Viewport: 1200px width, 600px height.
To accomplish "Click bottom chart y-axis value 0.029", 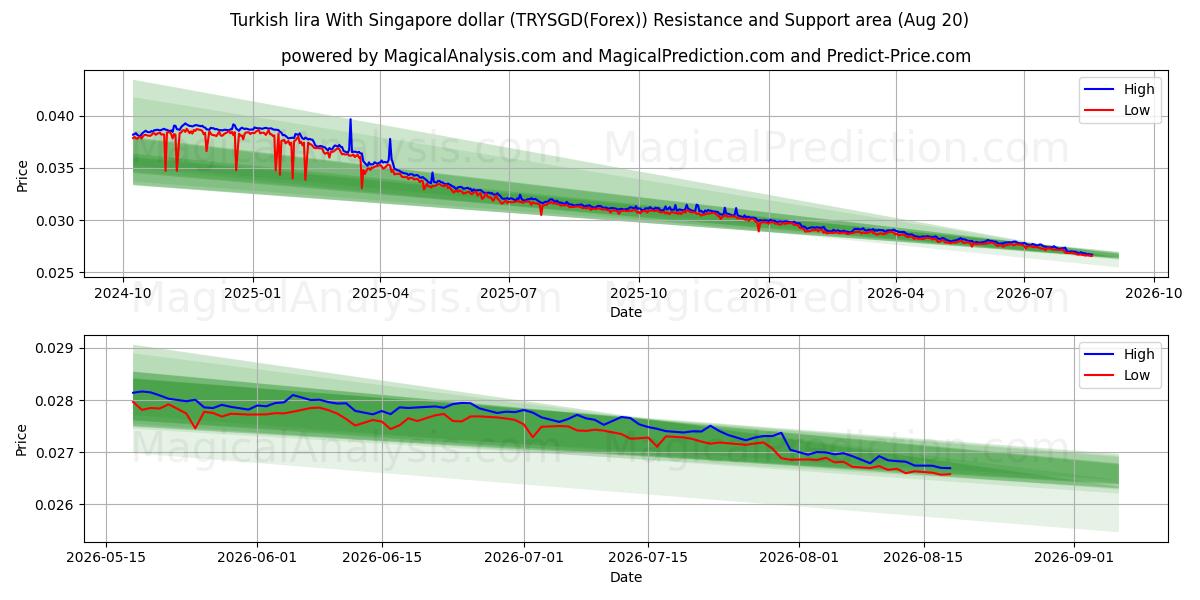I will click(x=55, y=348).
